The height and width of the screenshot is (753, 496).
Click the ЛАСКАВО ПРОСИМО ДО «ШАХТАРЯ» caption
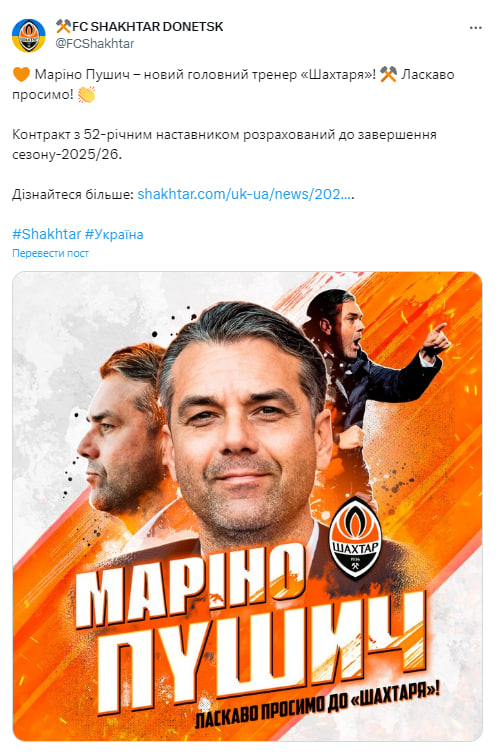coord(317,706)
